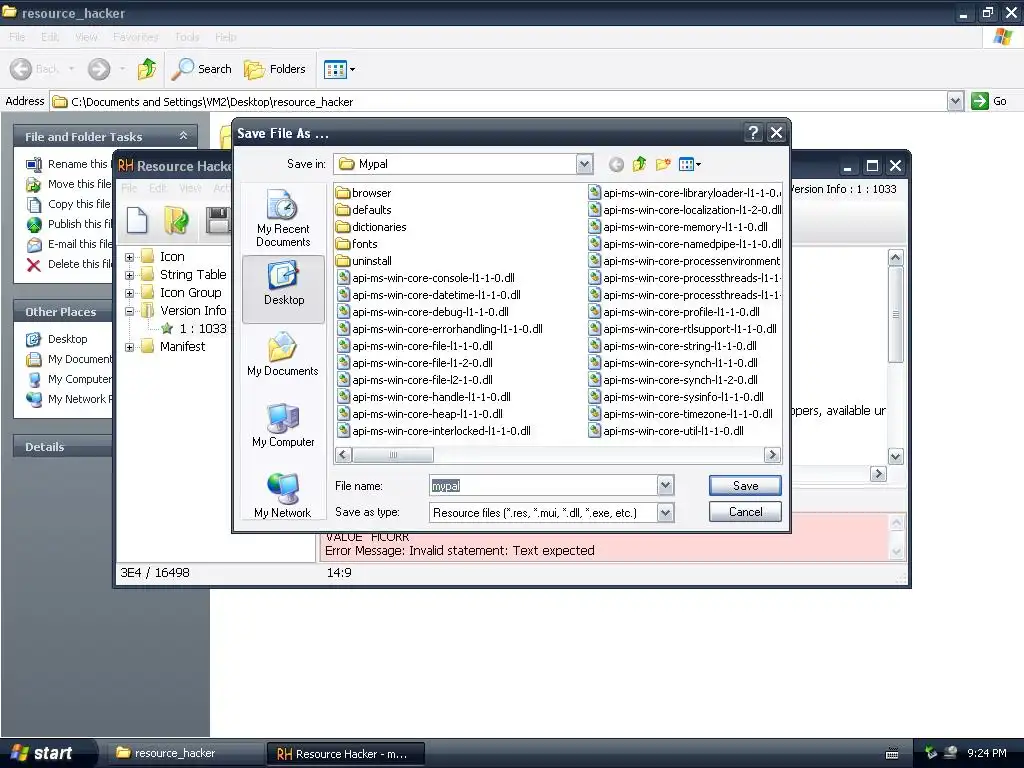The width and height of the screenshot is (1024, 768).
Task: Click Resource Hacker Open file toolbar icon
Action: 176,220
